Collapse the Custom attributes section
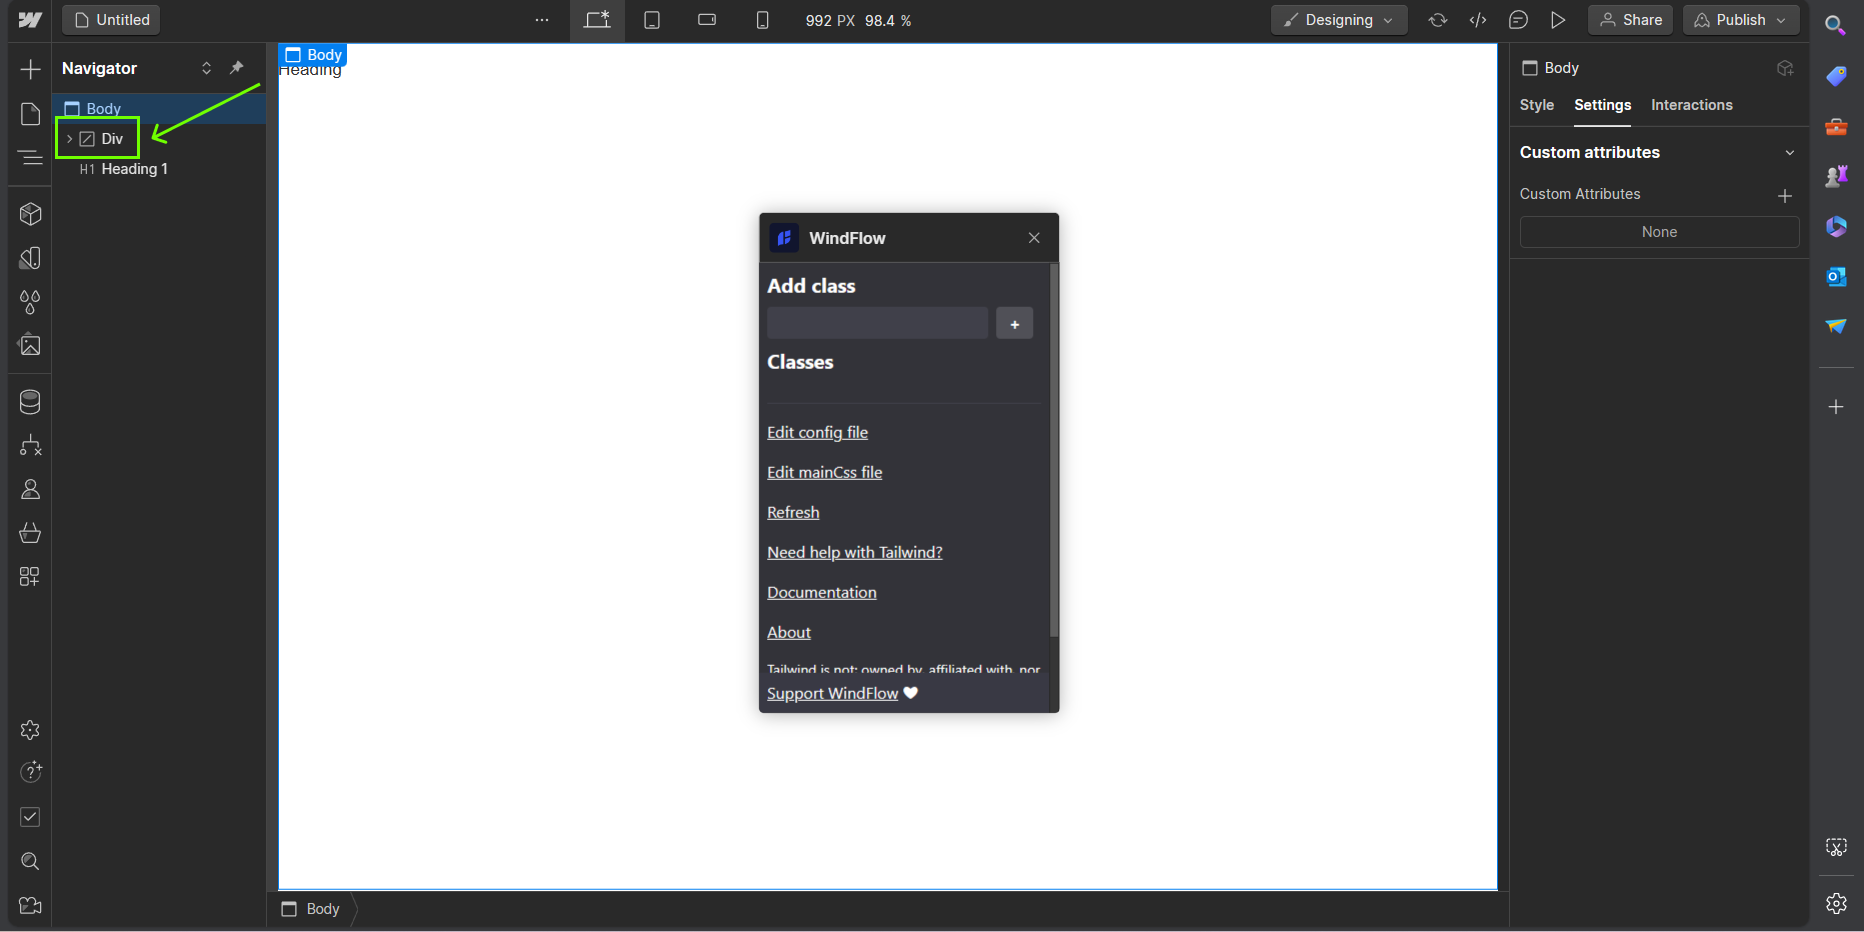The image size is (1864, 932). click(1789, 153)
